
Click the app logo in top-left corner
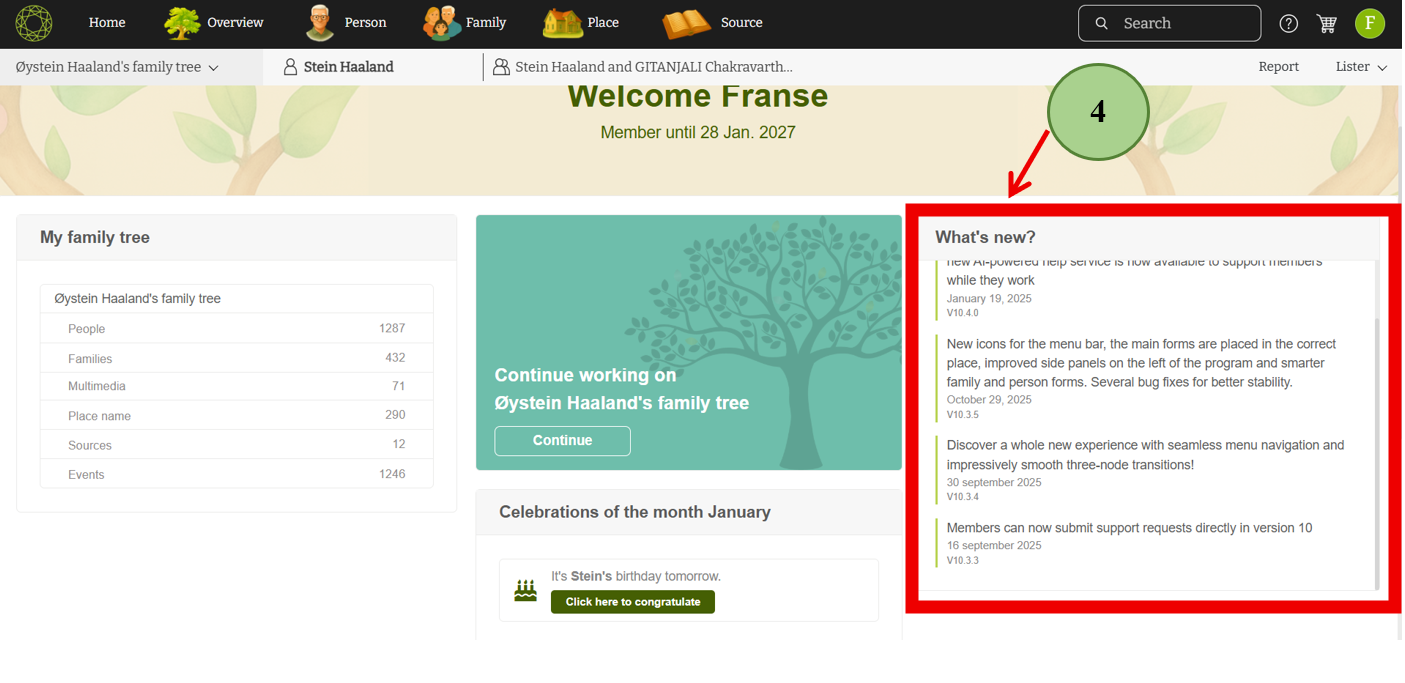(34, 23)
